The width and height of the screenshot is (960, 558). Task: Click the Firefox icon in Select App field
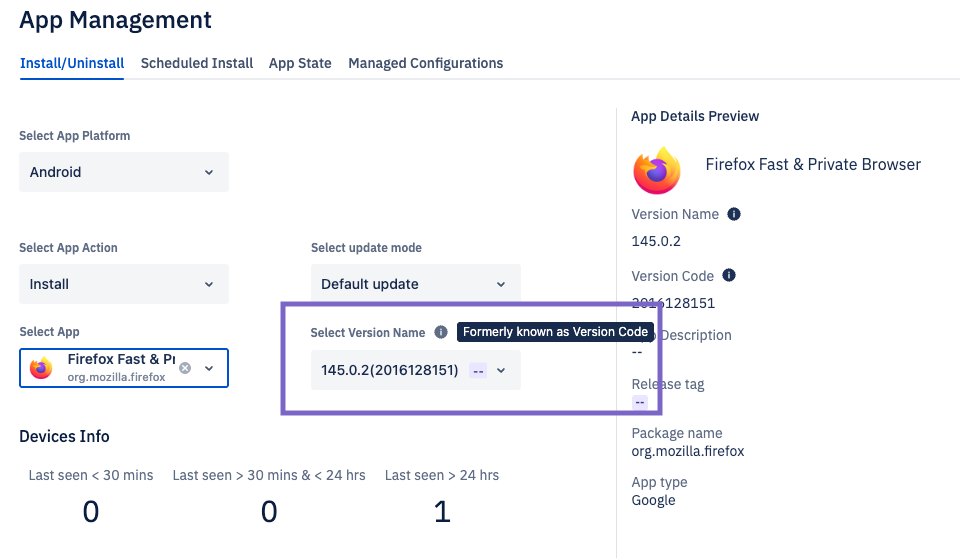[x=41, y=368]
